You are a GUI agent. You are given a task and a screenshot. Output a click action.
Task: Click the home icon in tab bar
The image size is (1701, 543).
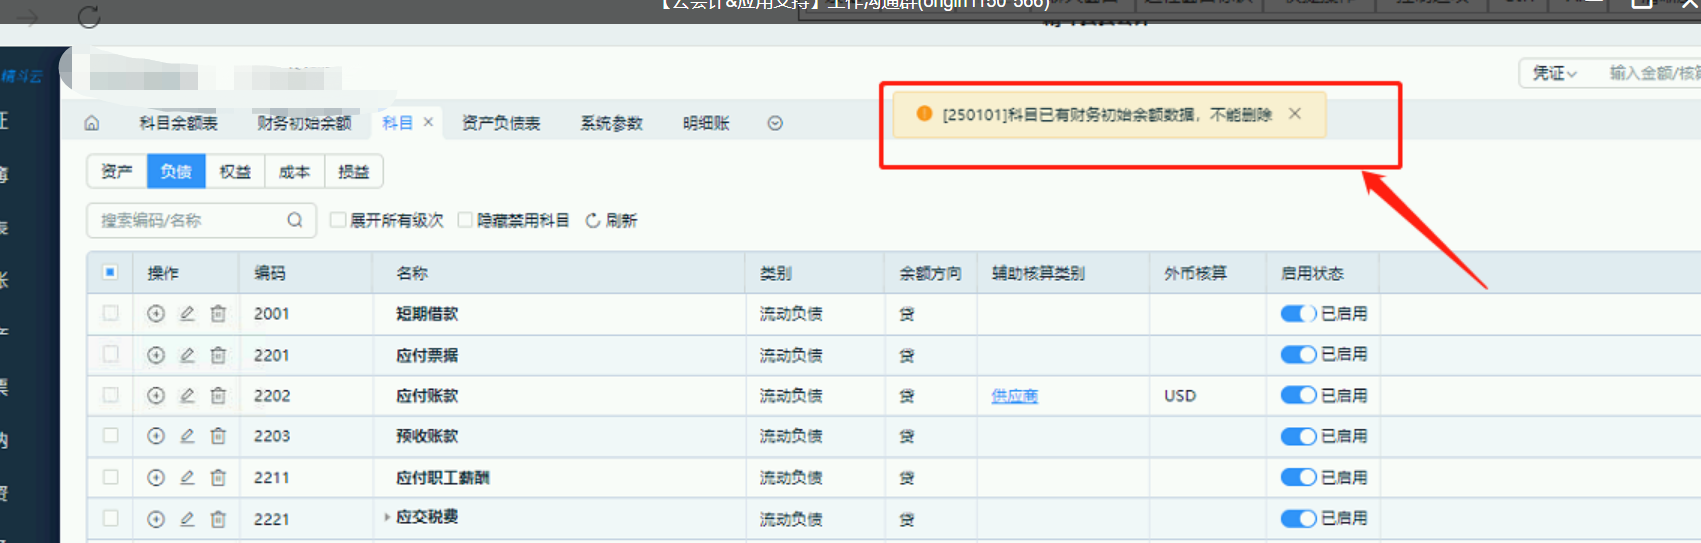tap(92, 123)
